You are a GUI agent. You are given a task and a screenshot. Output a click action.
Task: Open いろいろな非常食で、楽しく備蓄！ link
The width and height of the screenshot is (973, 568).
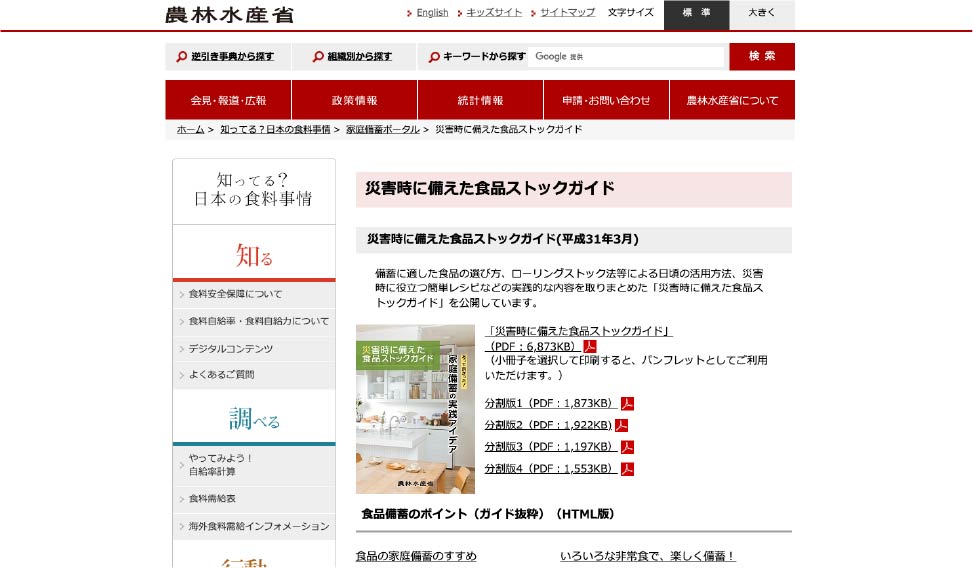tap(648, 556)
